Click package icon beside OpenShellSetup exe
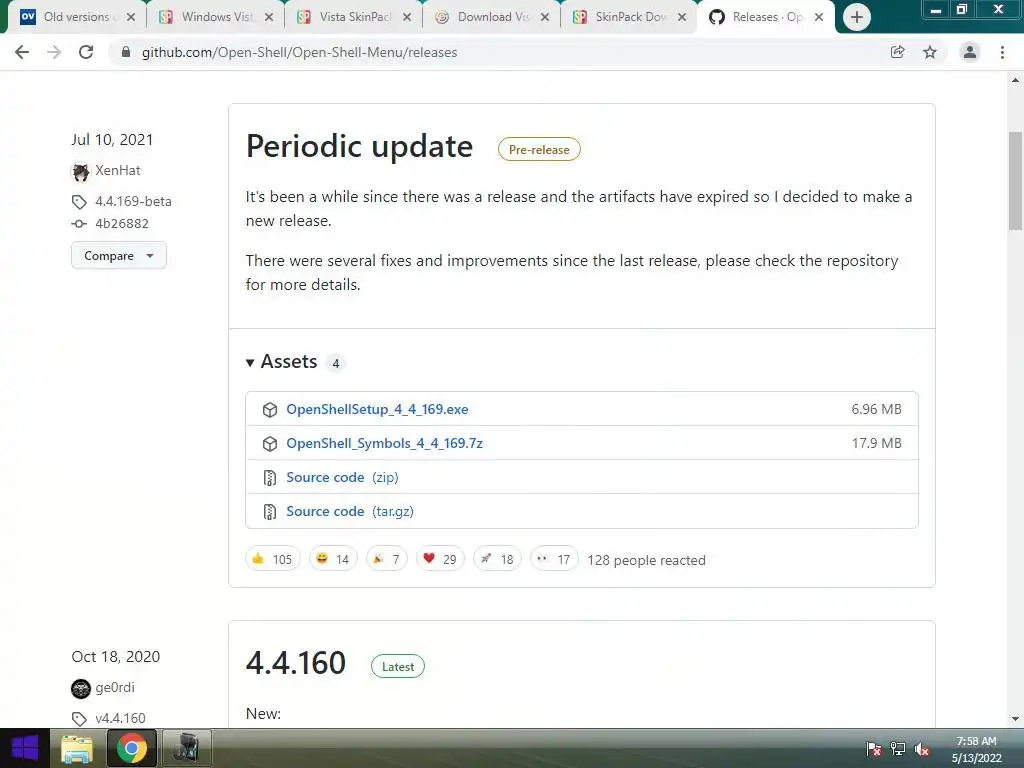The width and height of the screenshot is (1024, 768). coord(270,409)
